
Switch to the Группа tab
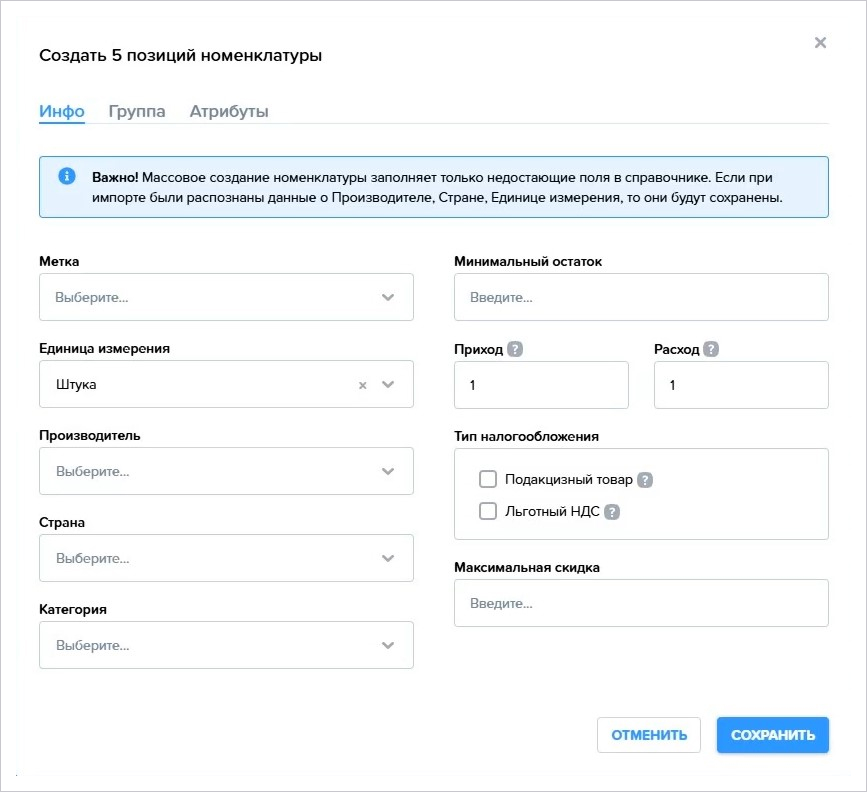(137, 111)
